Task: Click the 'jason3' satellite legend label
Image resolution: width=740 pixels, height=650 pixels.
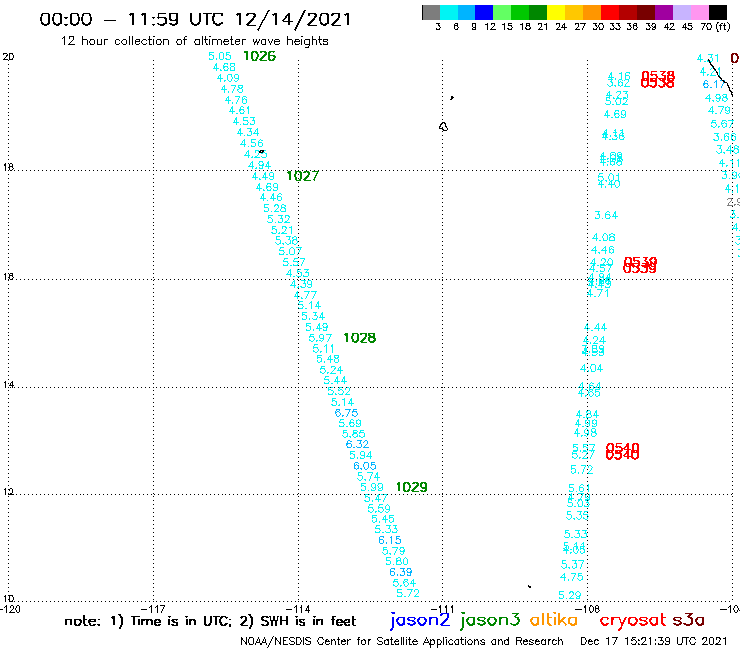Action: 489,620
